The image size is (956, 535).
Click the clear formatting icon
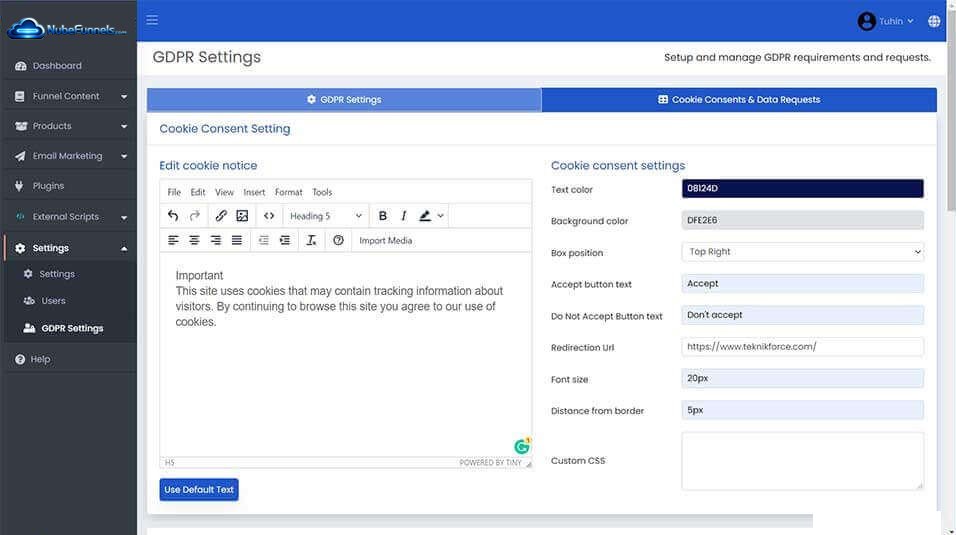coord(311,241)
